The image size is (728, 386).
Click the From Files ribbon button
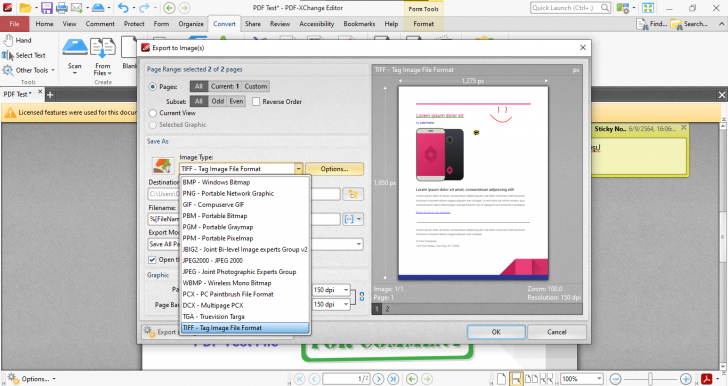(103, 57)
